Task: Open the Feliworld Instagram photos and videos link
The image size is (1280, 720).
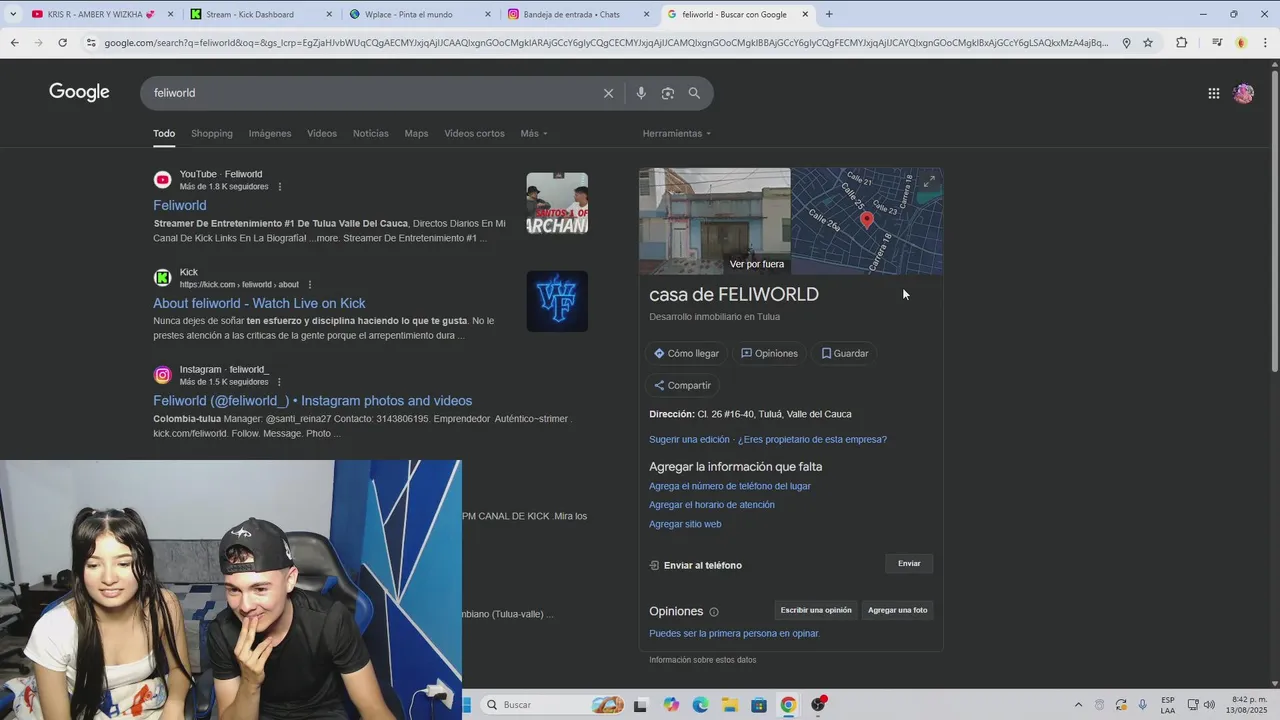Action: click(312, 401)
